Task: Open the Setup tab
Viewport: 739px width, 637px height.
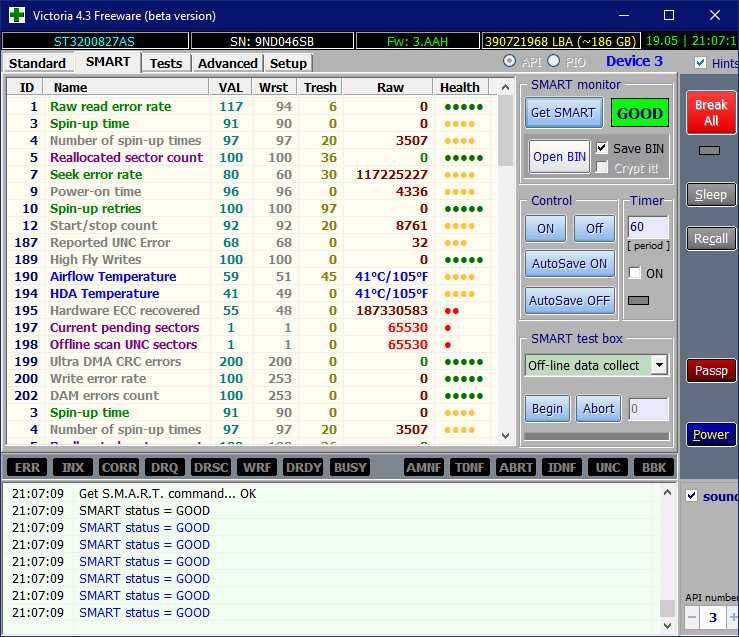Action: coord(288,63)
